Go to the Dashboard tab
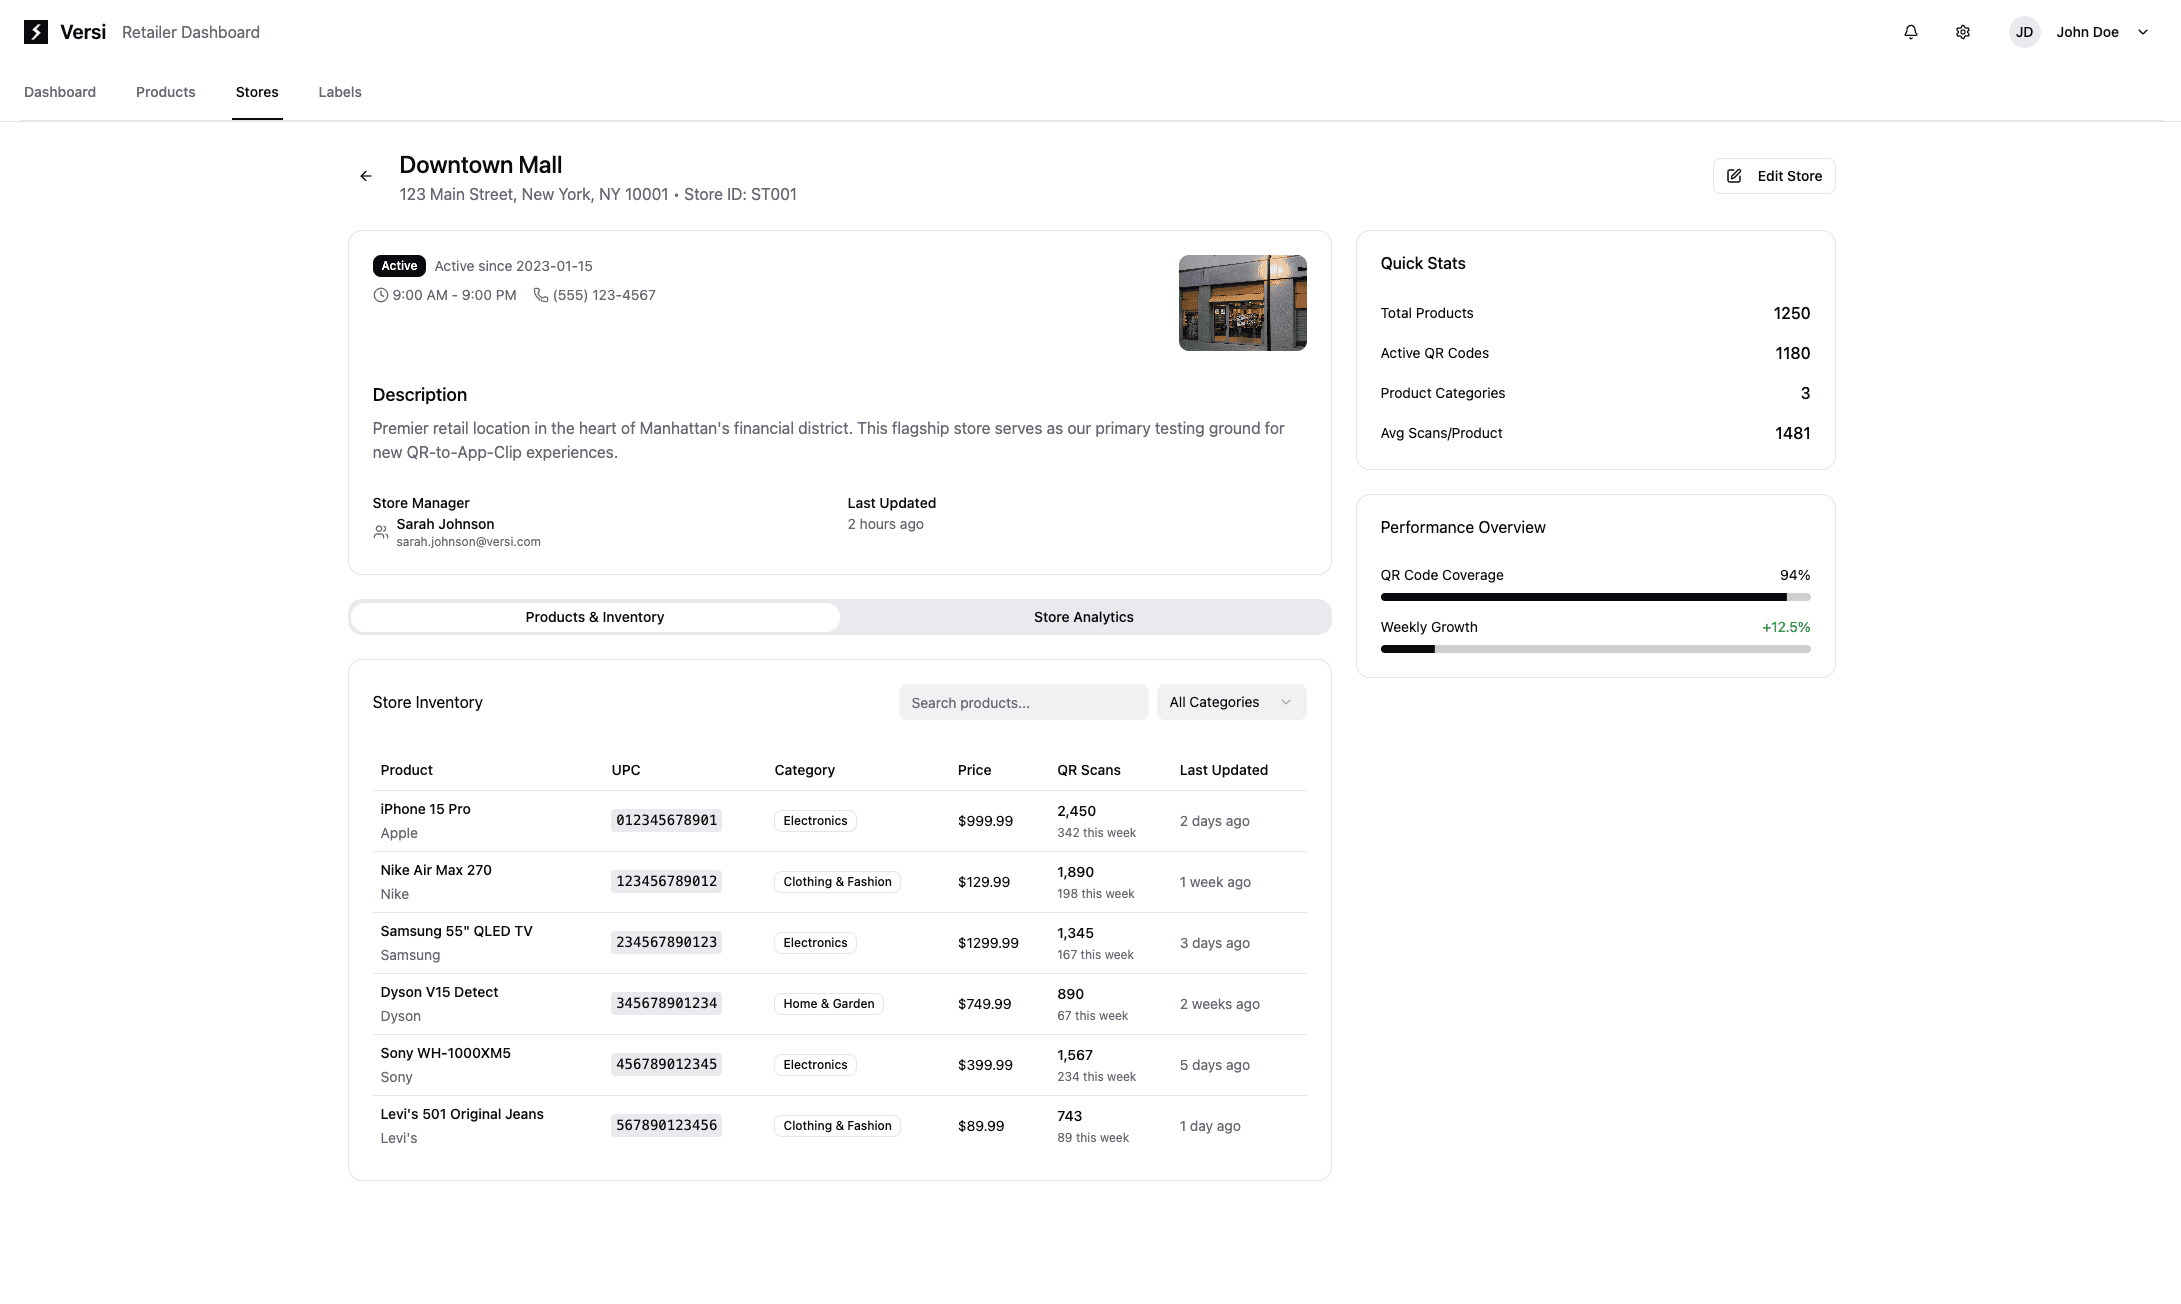The width and height of the screenshot is (2181, 1304). coord(60,92)
